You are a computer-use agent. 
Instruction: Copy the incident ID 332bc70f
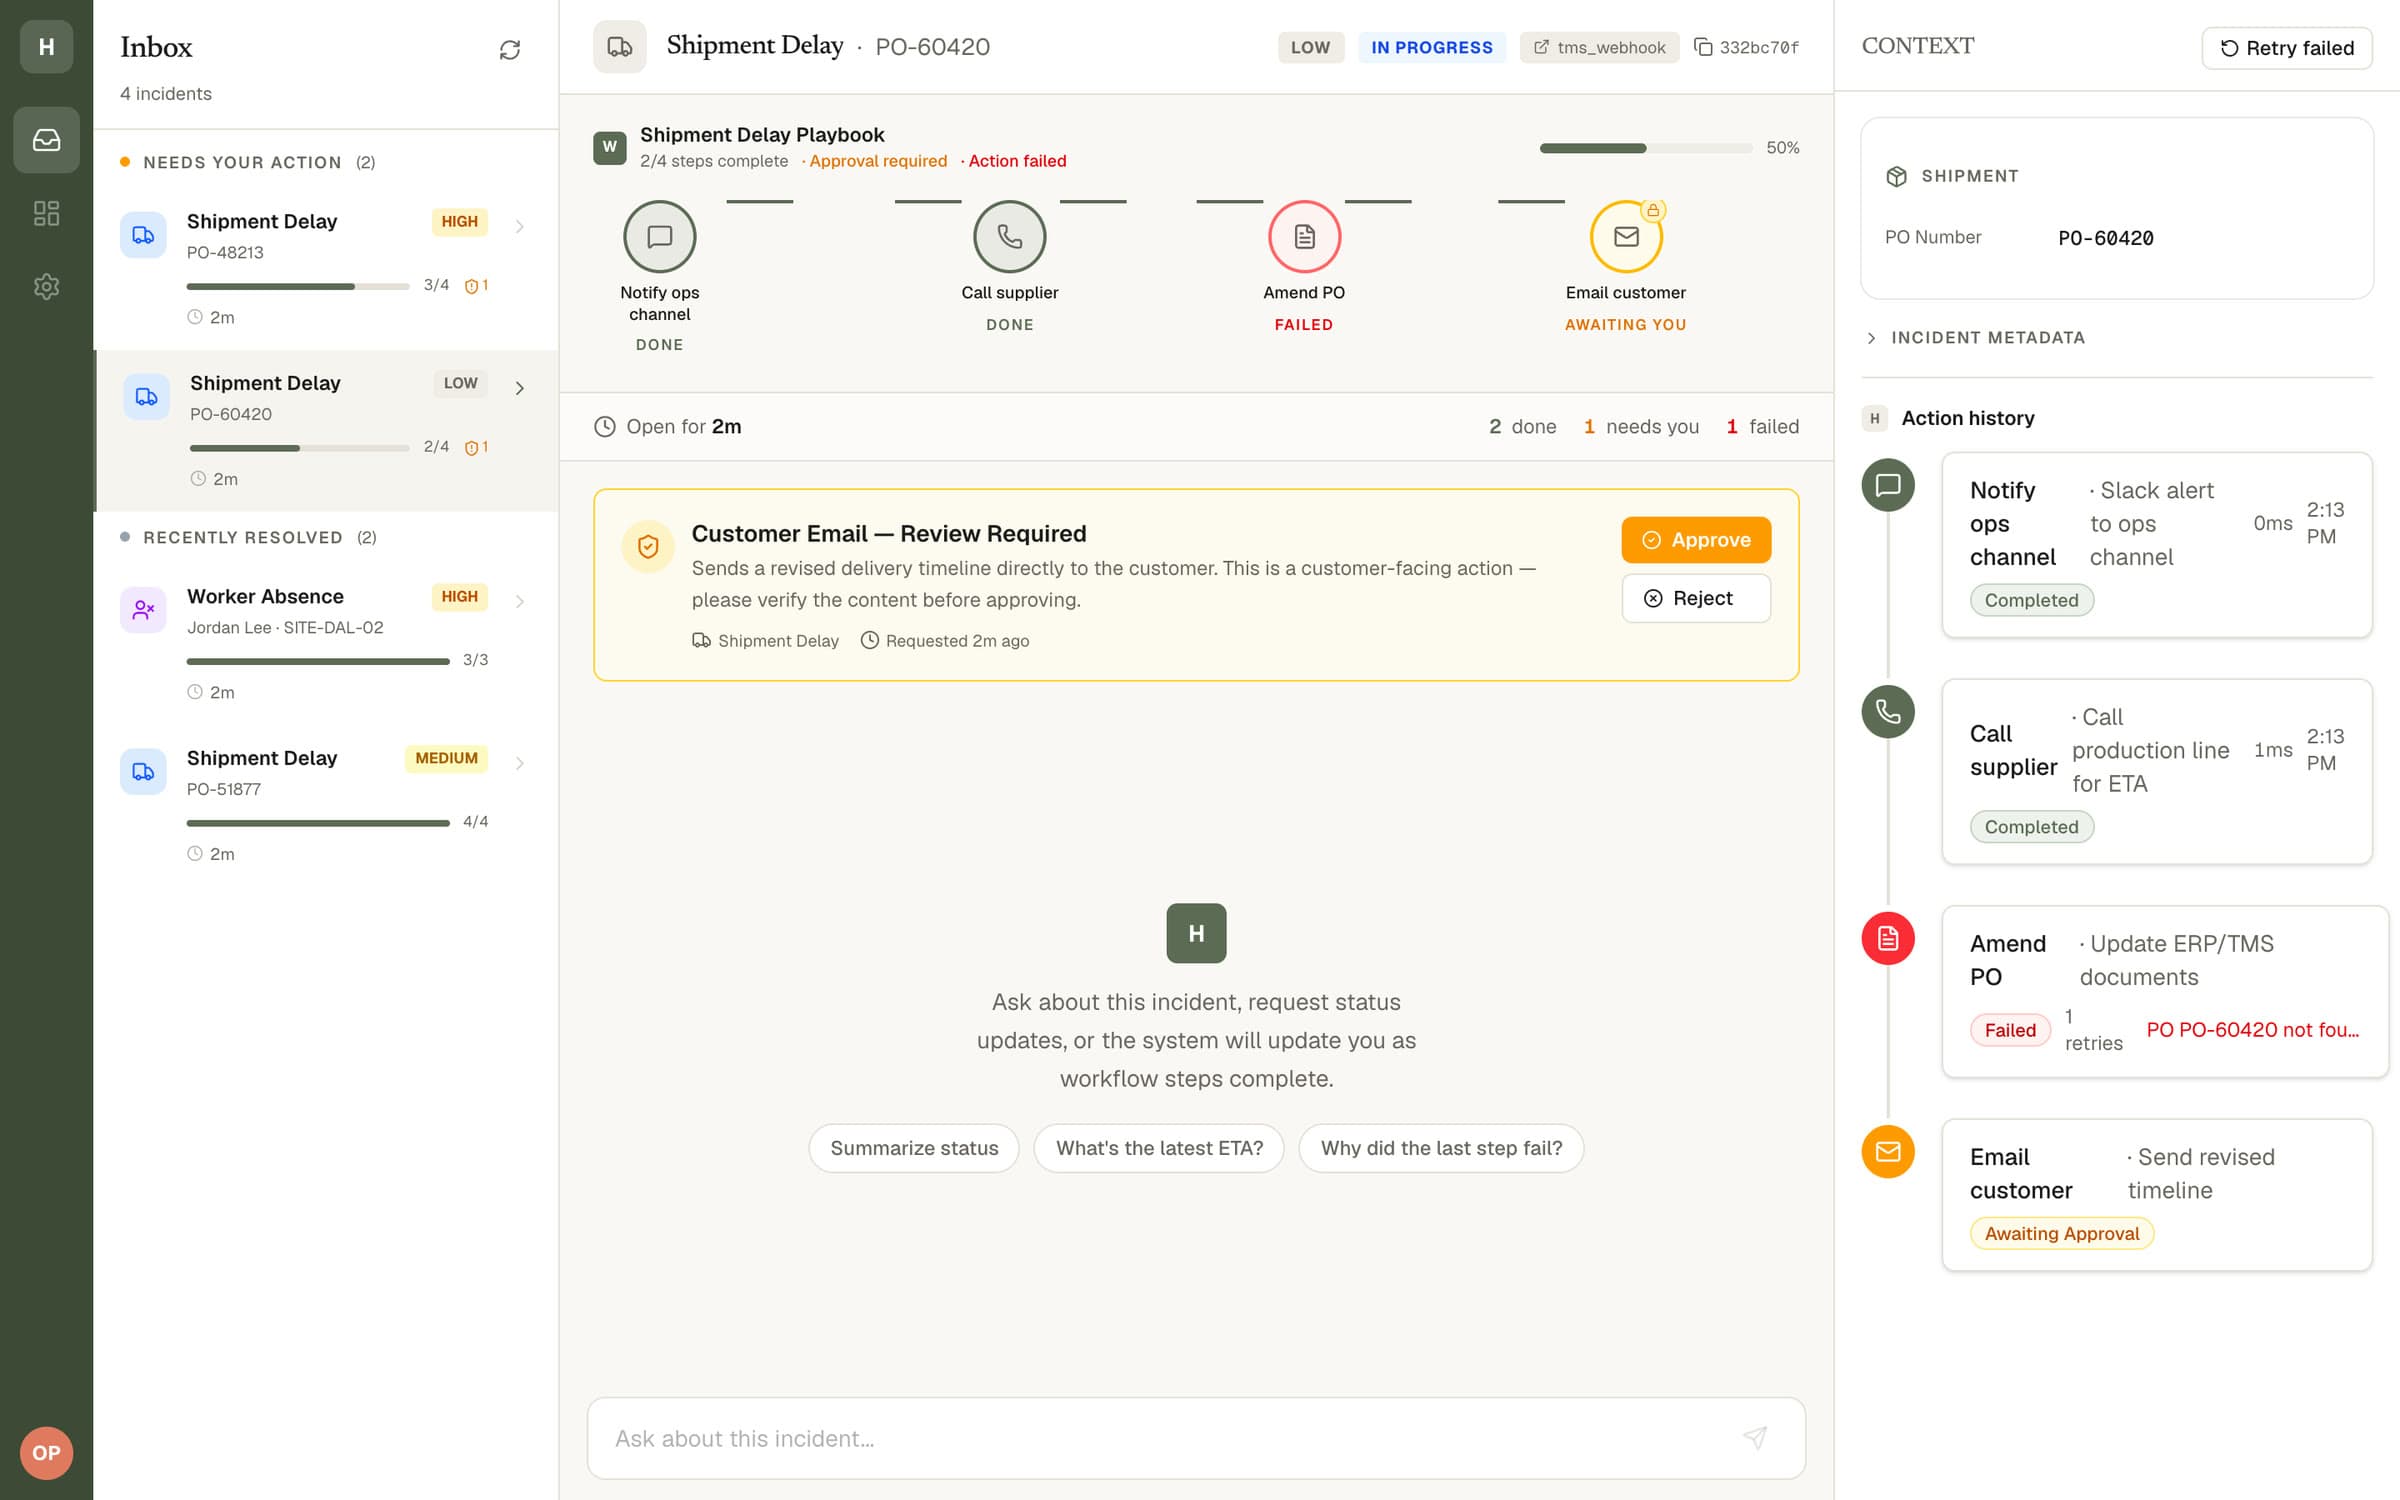1747,47
